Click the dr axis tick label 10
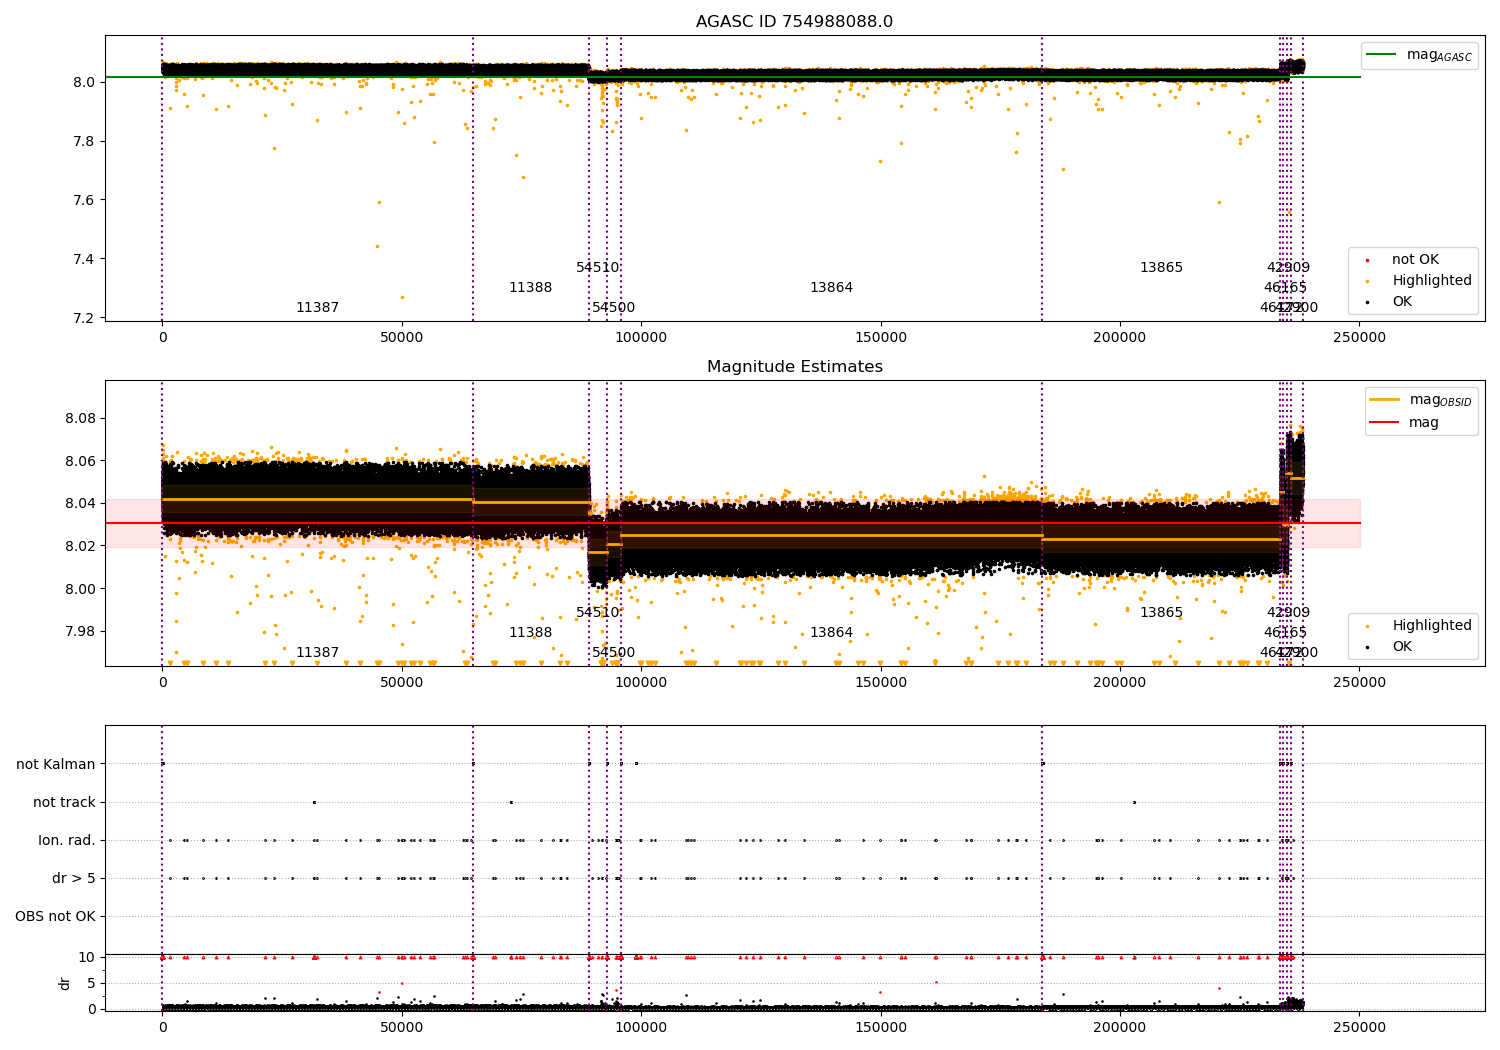 [87, 958]
